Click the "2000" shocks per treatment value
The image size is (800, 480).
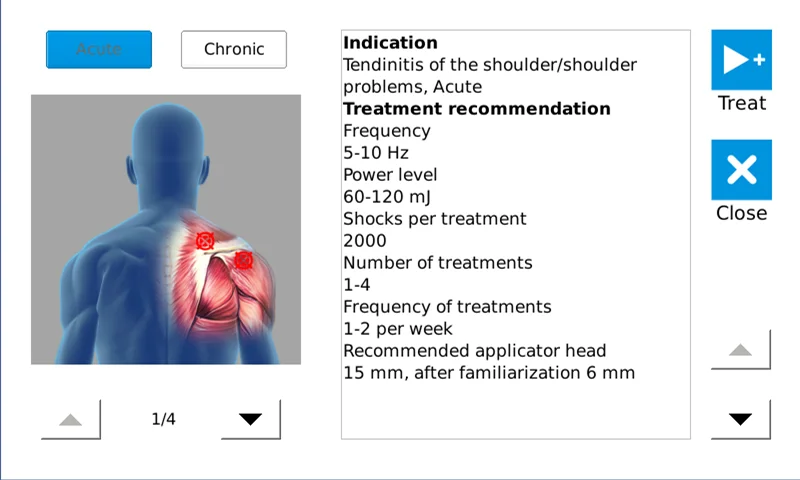click(364, 241)
